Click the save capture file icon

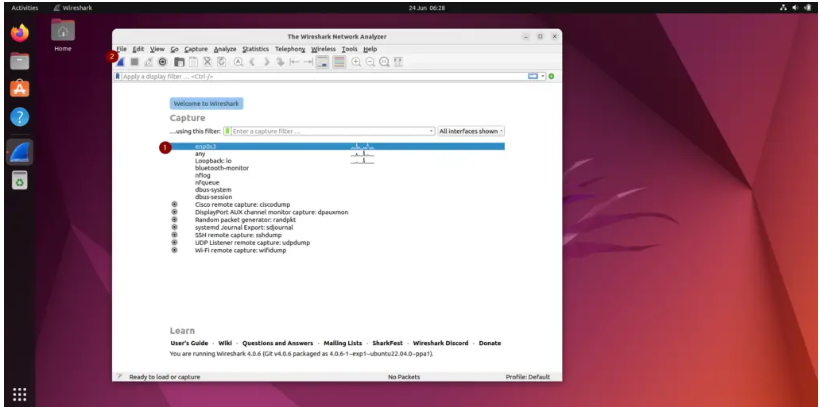pos(193,62)
